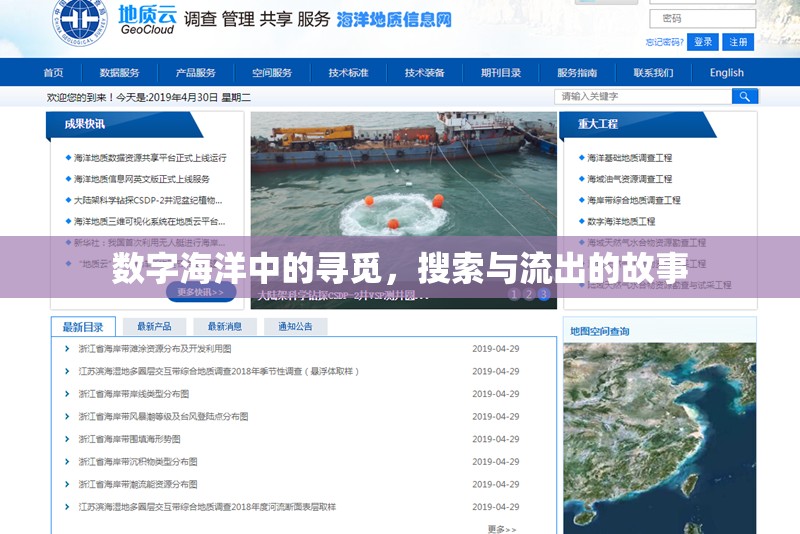Click the 海洋地质信息网 site title
This screenshot has width=800, height=534.
(394, 20)
